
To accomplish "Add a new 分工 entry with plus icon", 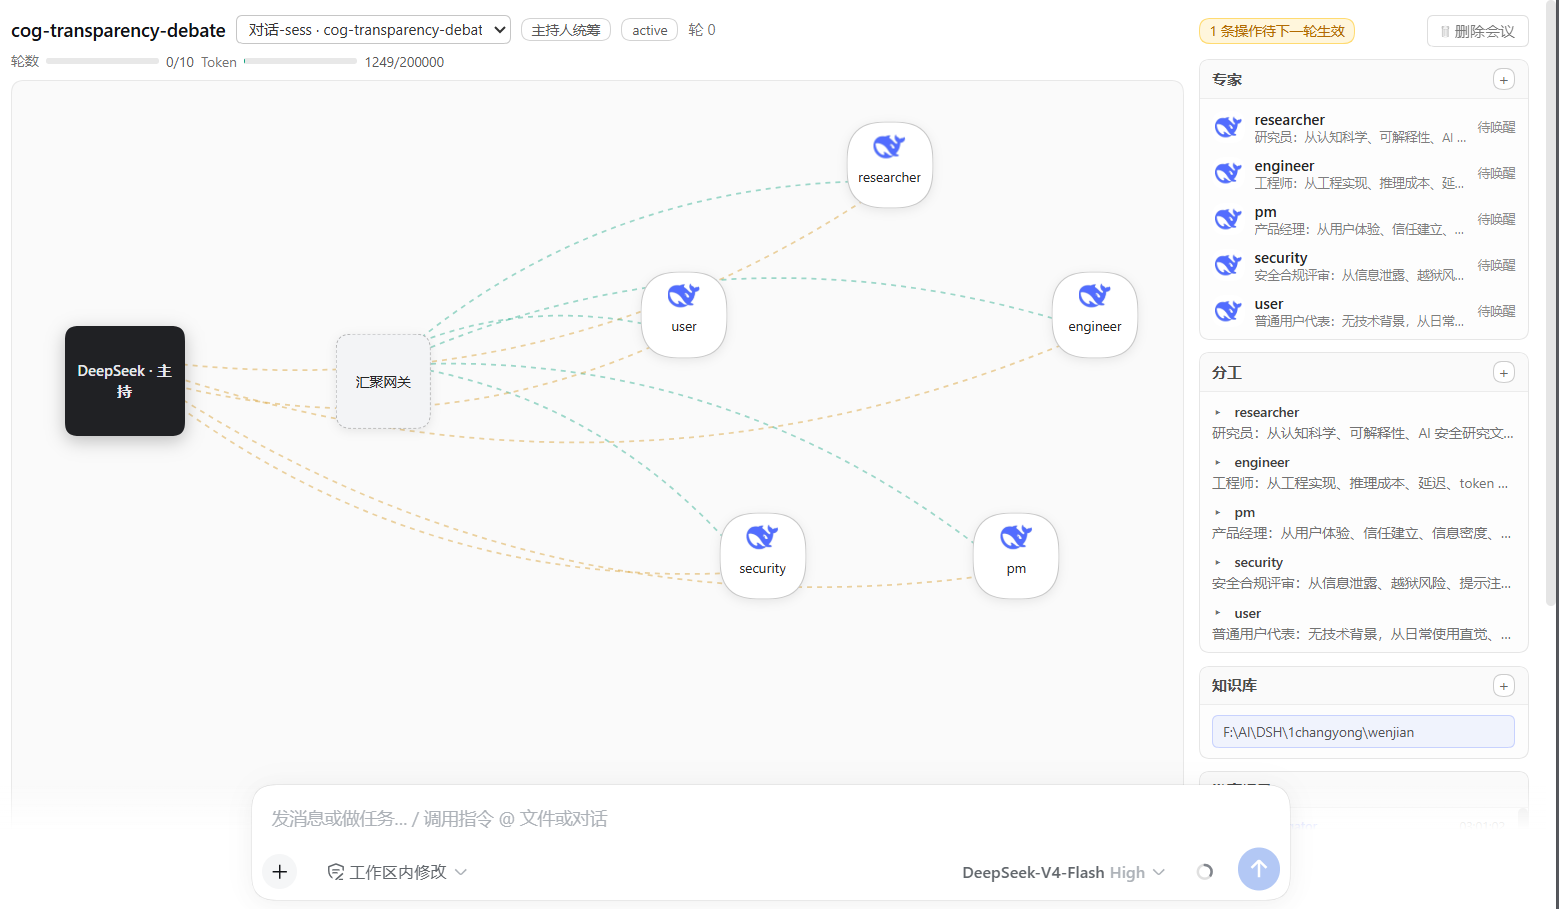I will tap(1503, 373).
